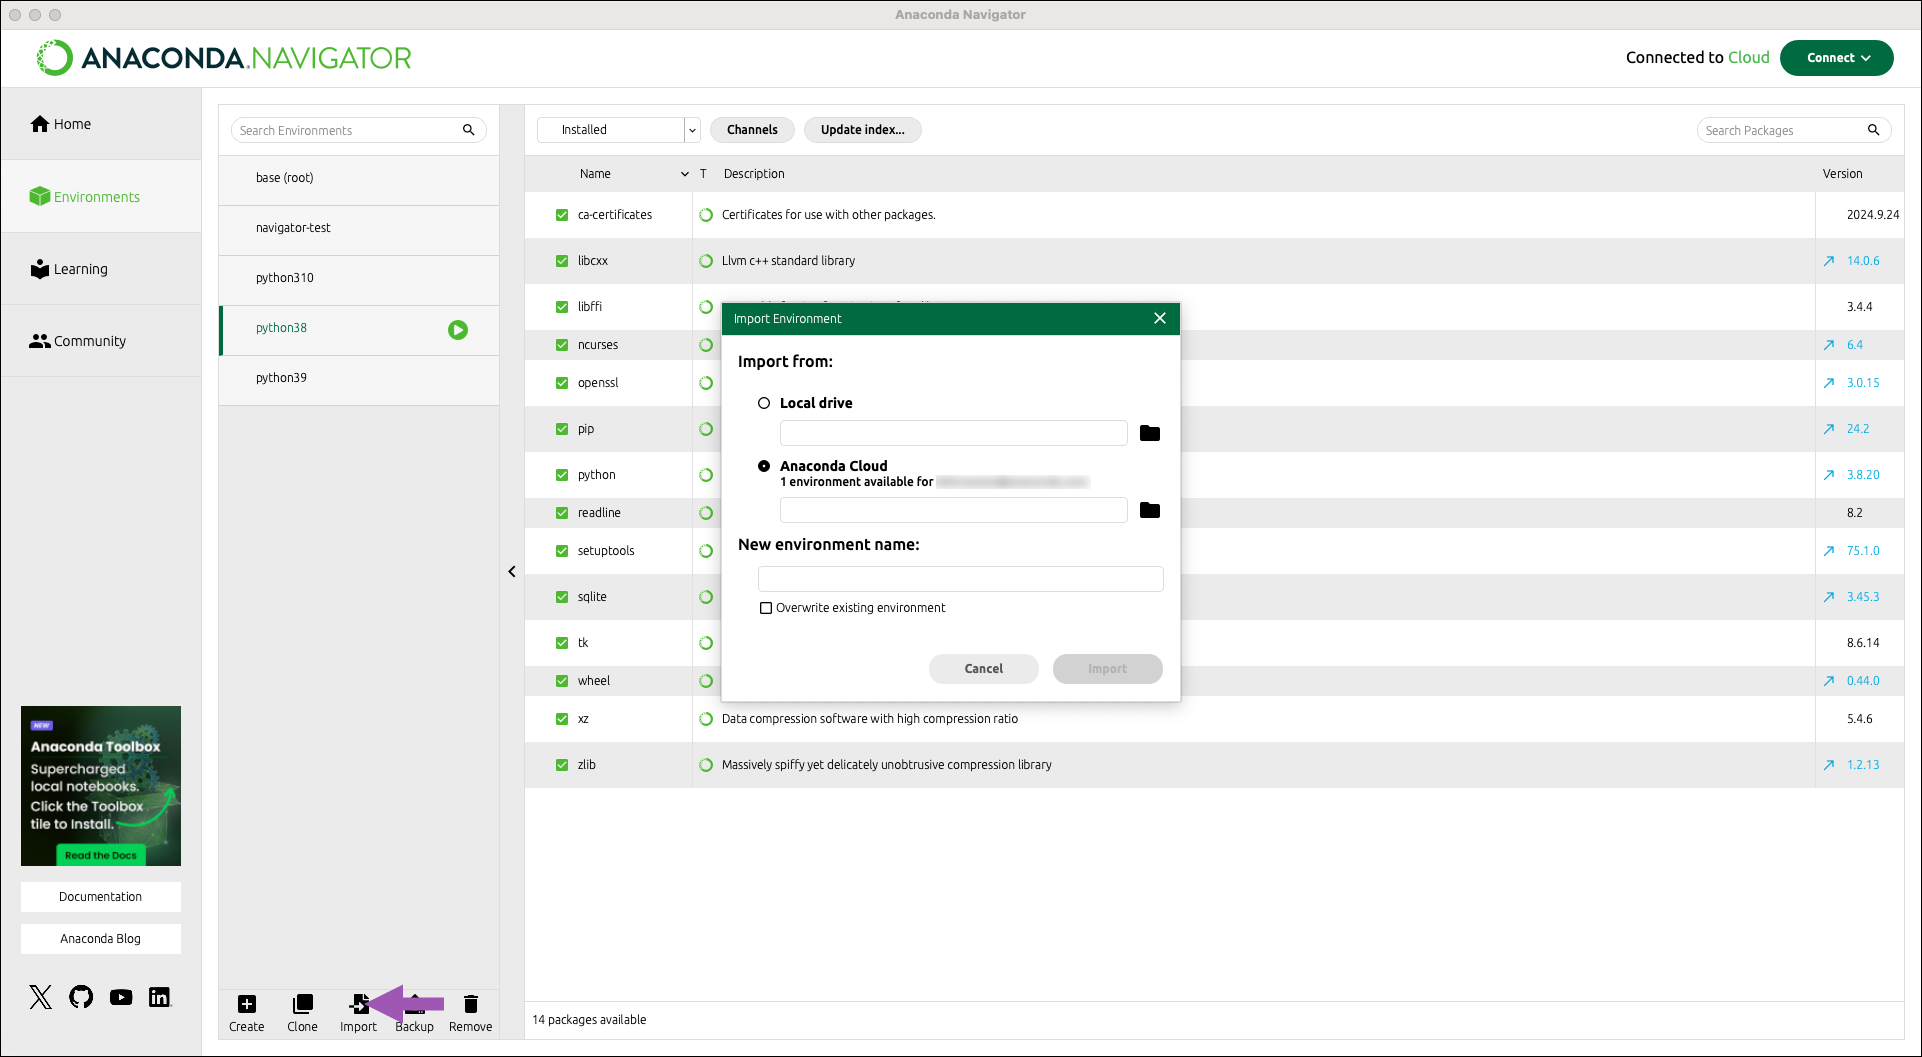Uncheck the ca-certificates package checkbox
The height and width of the screenshot is (1057, 1922).
562,215
